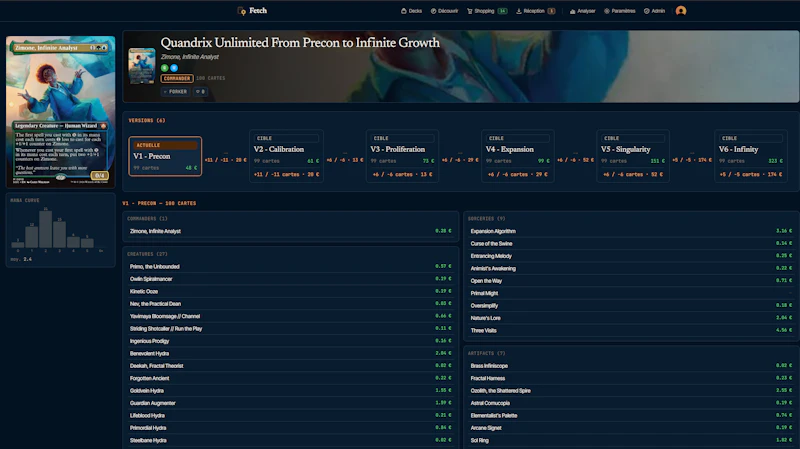Click the COMMANDER format badge
This screenshot has height=449, width=800.
177,79
